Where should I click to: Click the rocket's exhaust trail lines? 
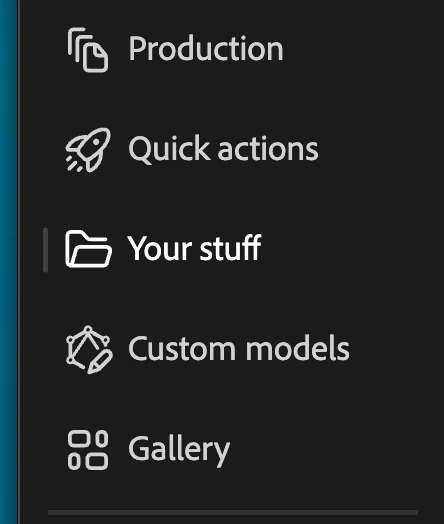point(74,164)
